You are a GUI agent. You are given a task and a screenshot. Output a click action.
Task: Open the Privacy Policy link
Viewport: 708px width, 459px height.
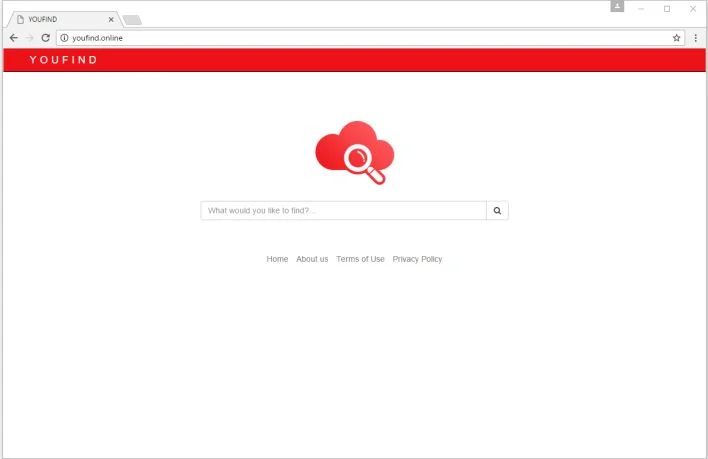click(x=417, y=259)
